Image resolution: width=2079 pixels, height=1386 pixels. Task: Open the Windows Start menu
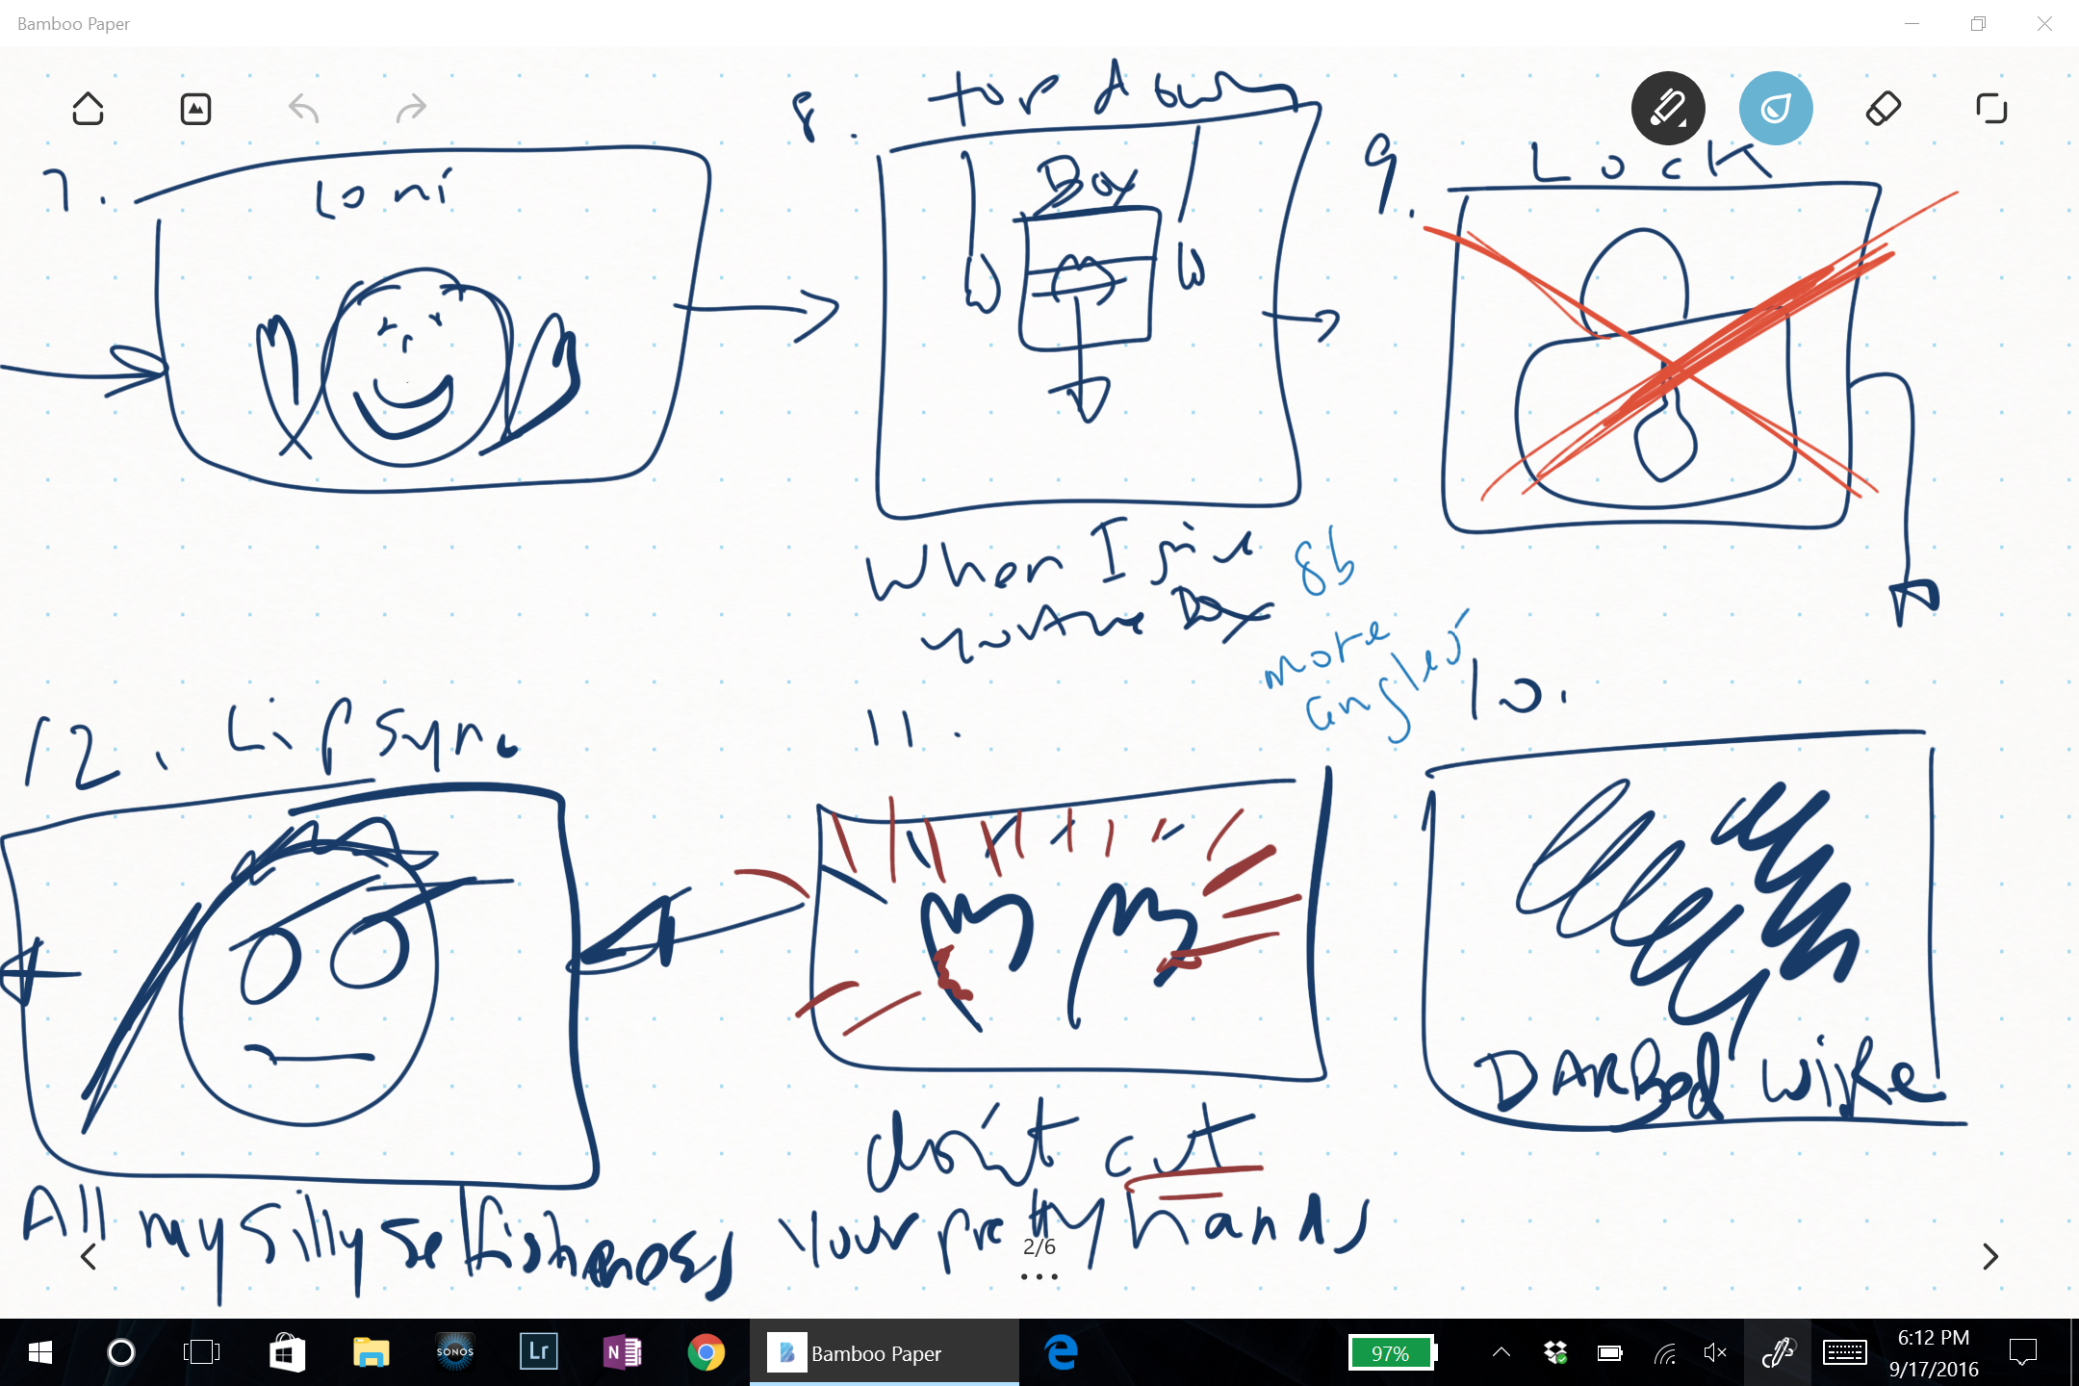click(40, 1353)
